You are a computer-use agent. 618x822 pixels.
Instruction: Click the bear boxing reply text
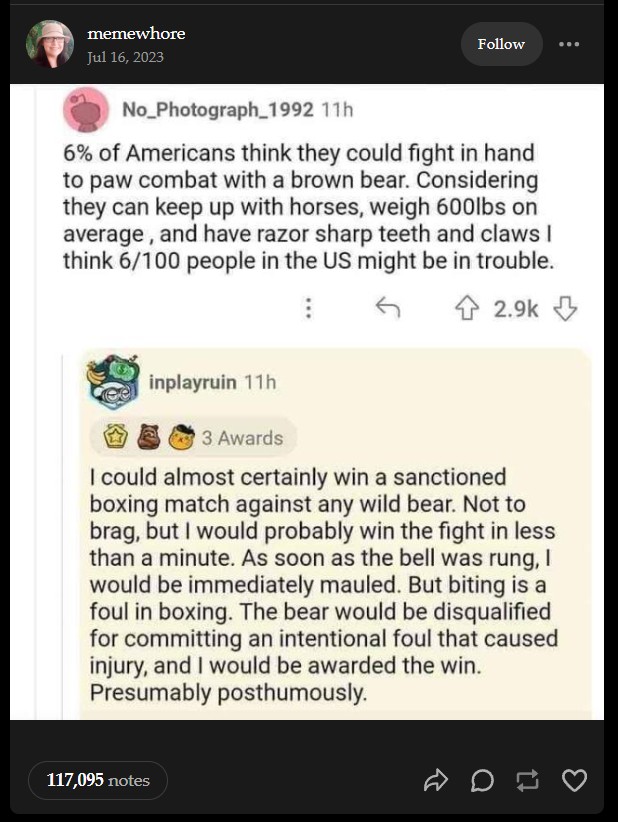322,584
